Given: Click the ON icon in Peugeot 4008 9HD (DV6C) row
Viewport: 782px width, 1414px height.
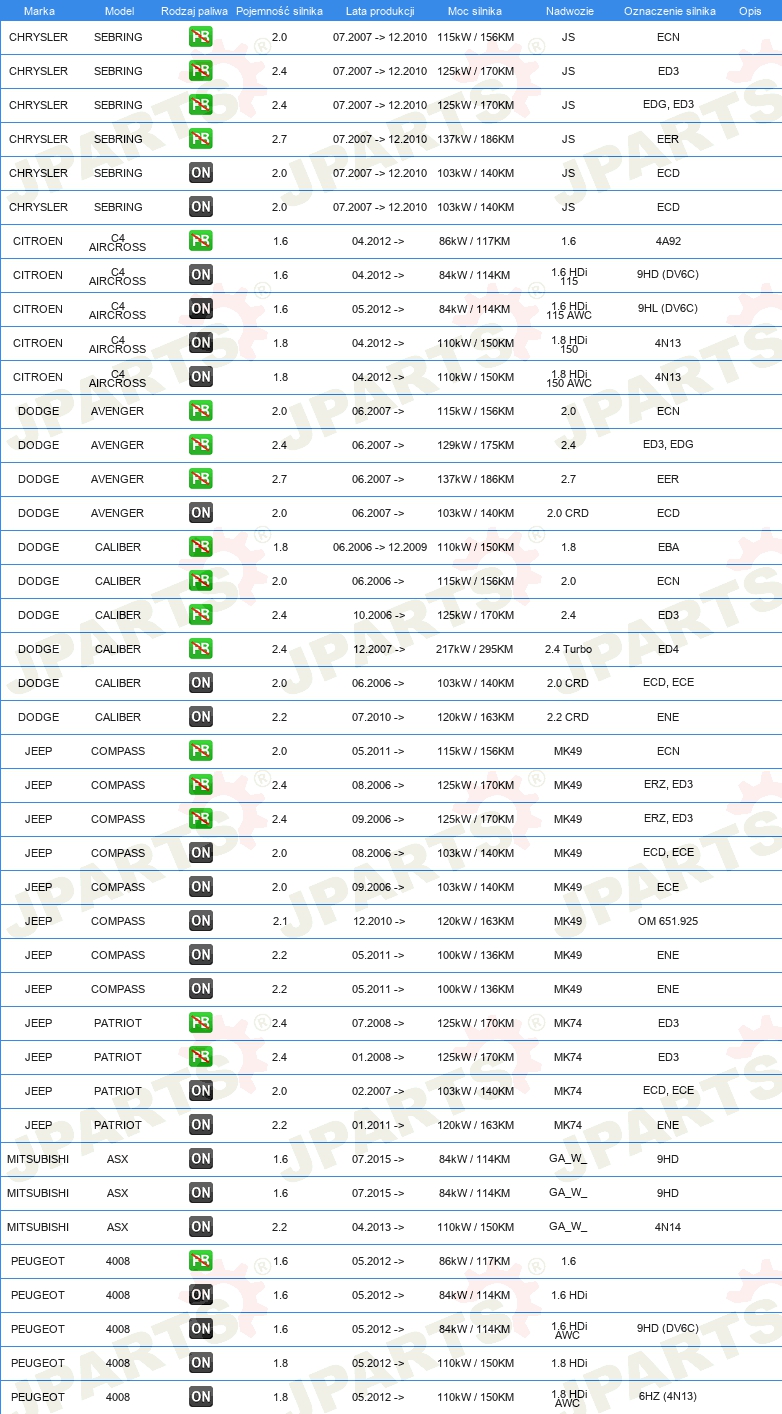Looking at the screenshot, I should click(201, 1329).
